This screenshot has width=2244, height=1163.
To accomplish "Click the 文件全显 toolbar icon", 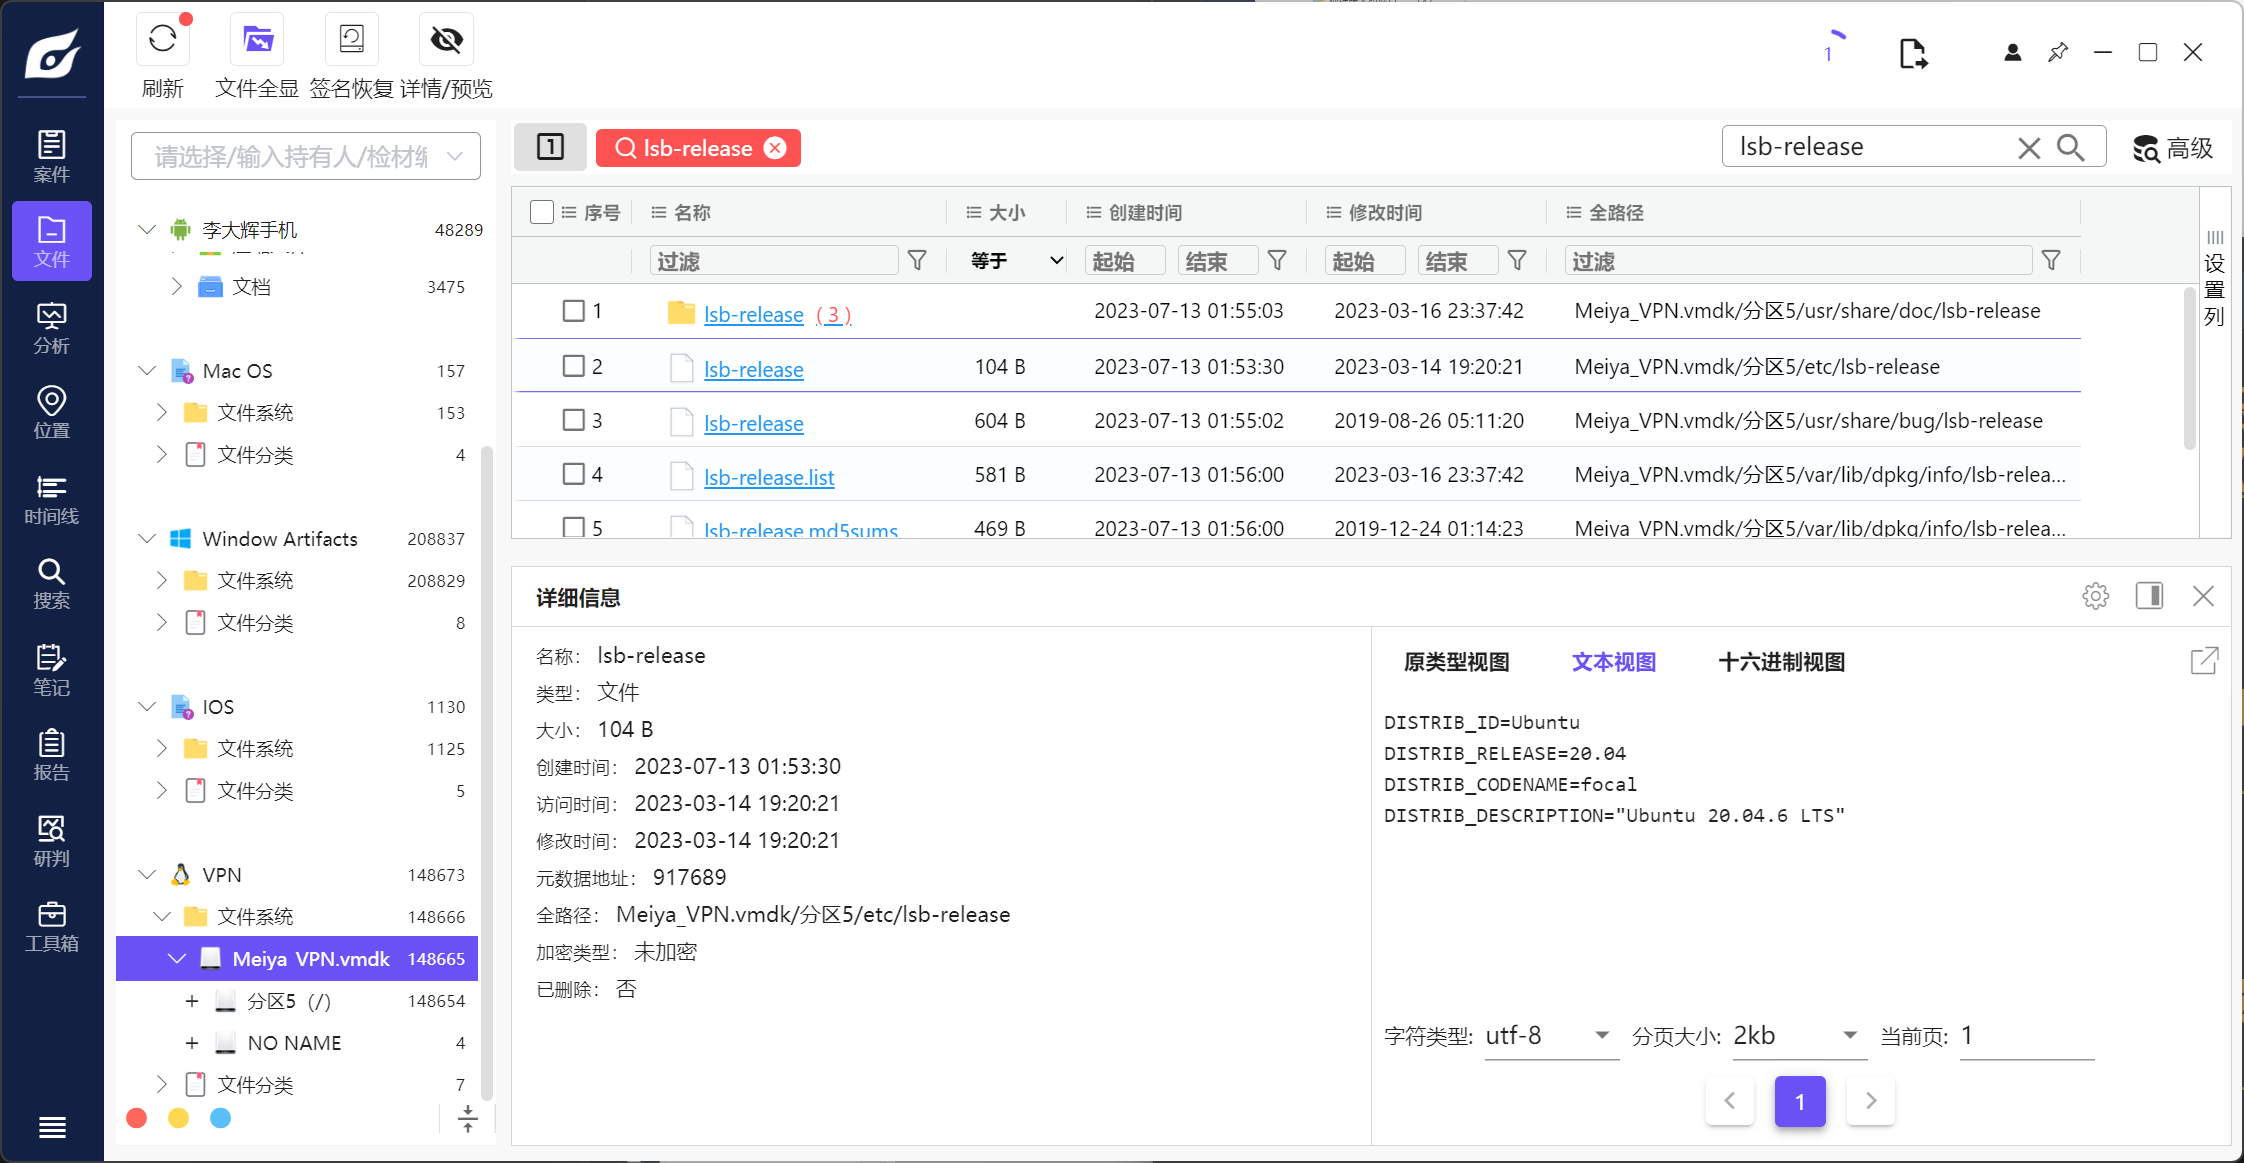I will click(257, 40).
